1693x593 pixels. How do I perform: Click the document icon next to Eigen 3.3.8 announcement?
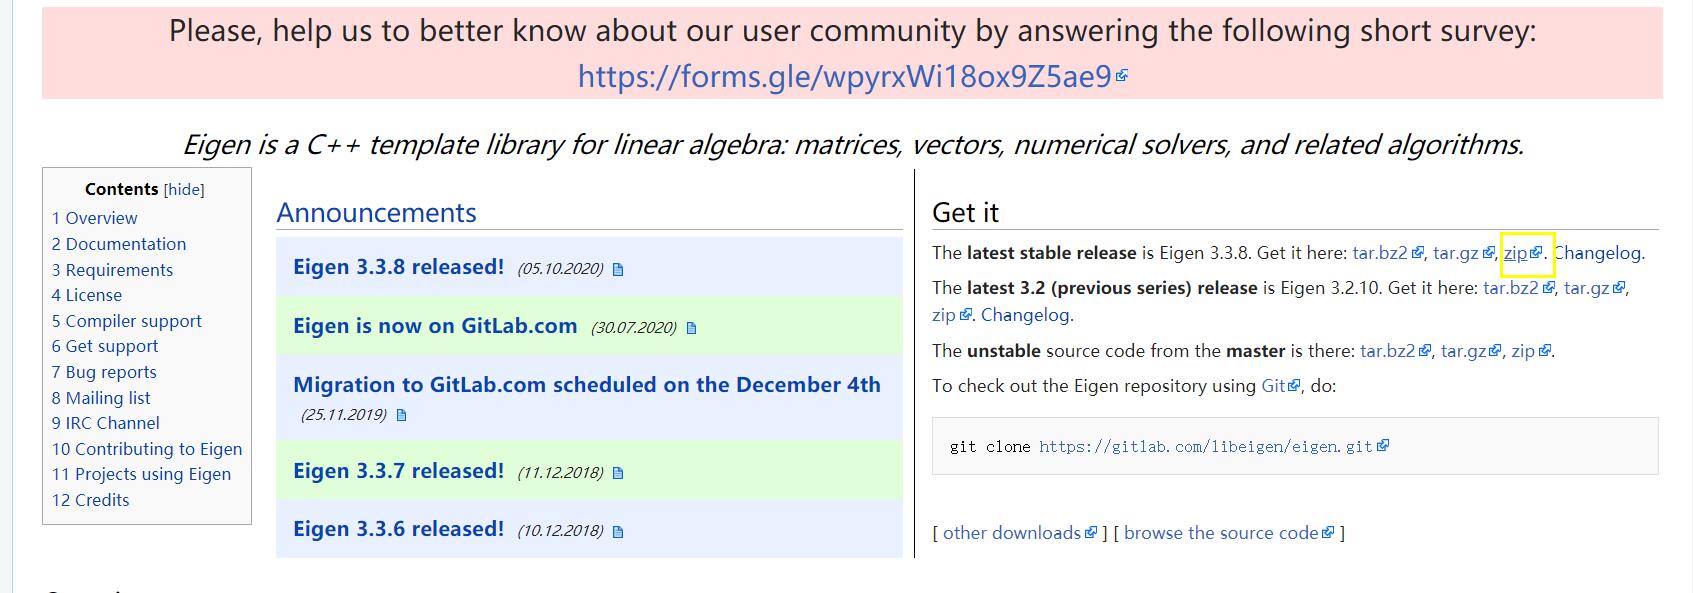(x=620, y=268)
